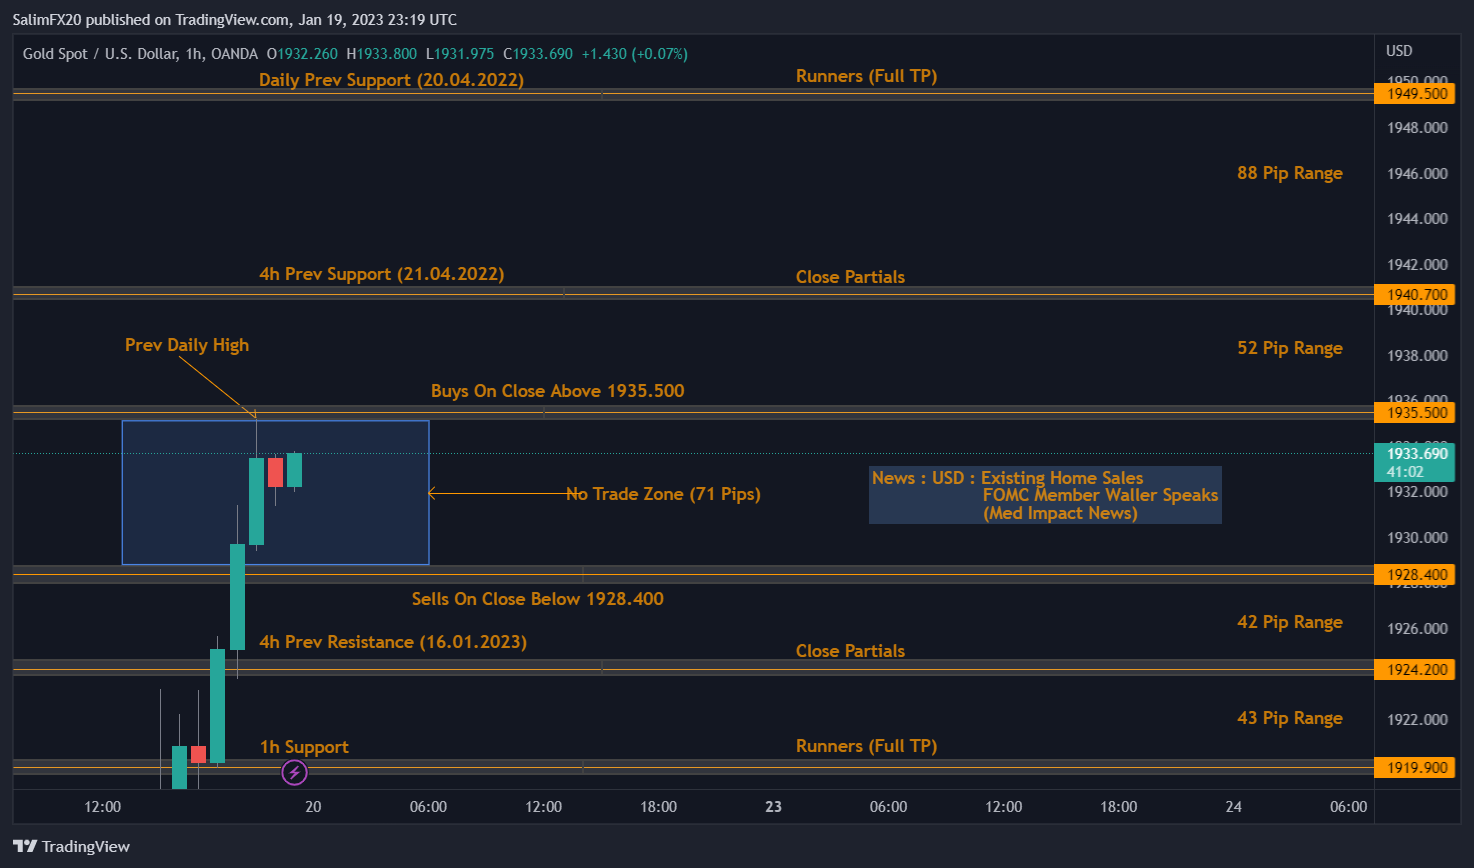Expand the News box about Existing Home Sales

(1044, 494)
